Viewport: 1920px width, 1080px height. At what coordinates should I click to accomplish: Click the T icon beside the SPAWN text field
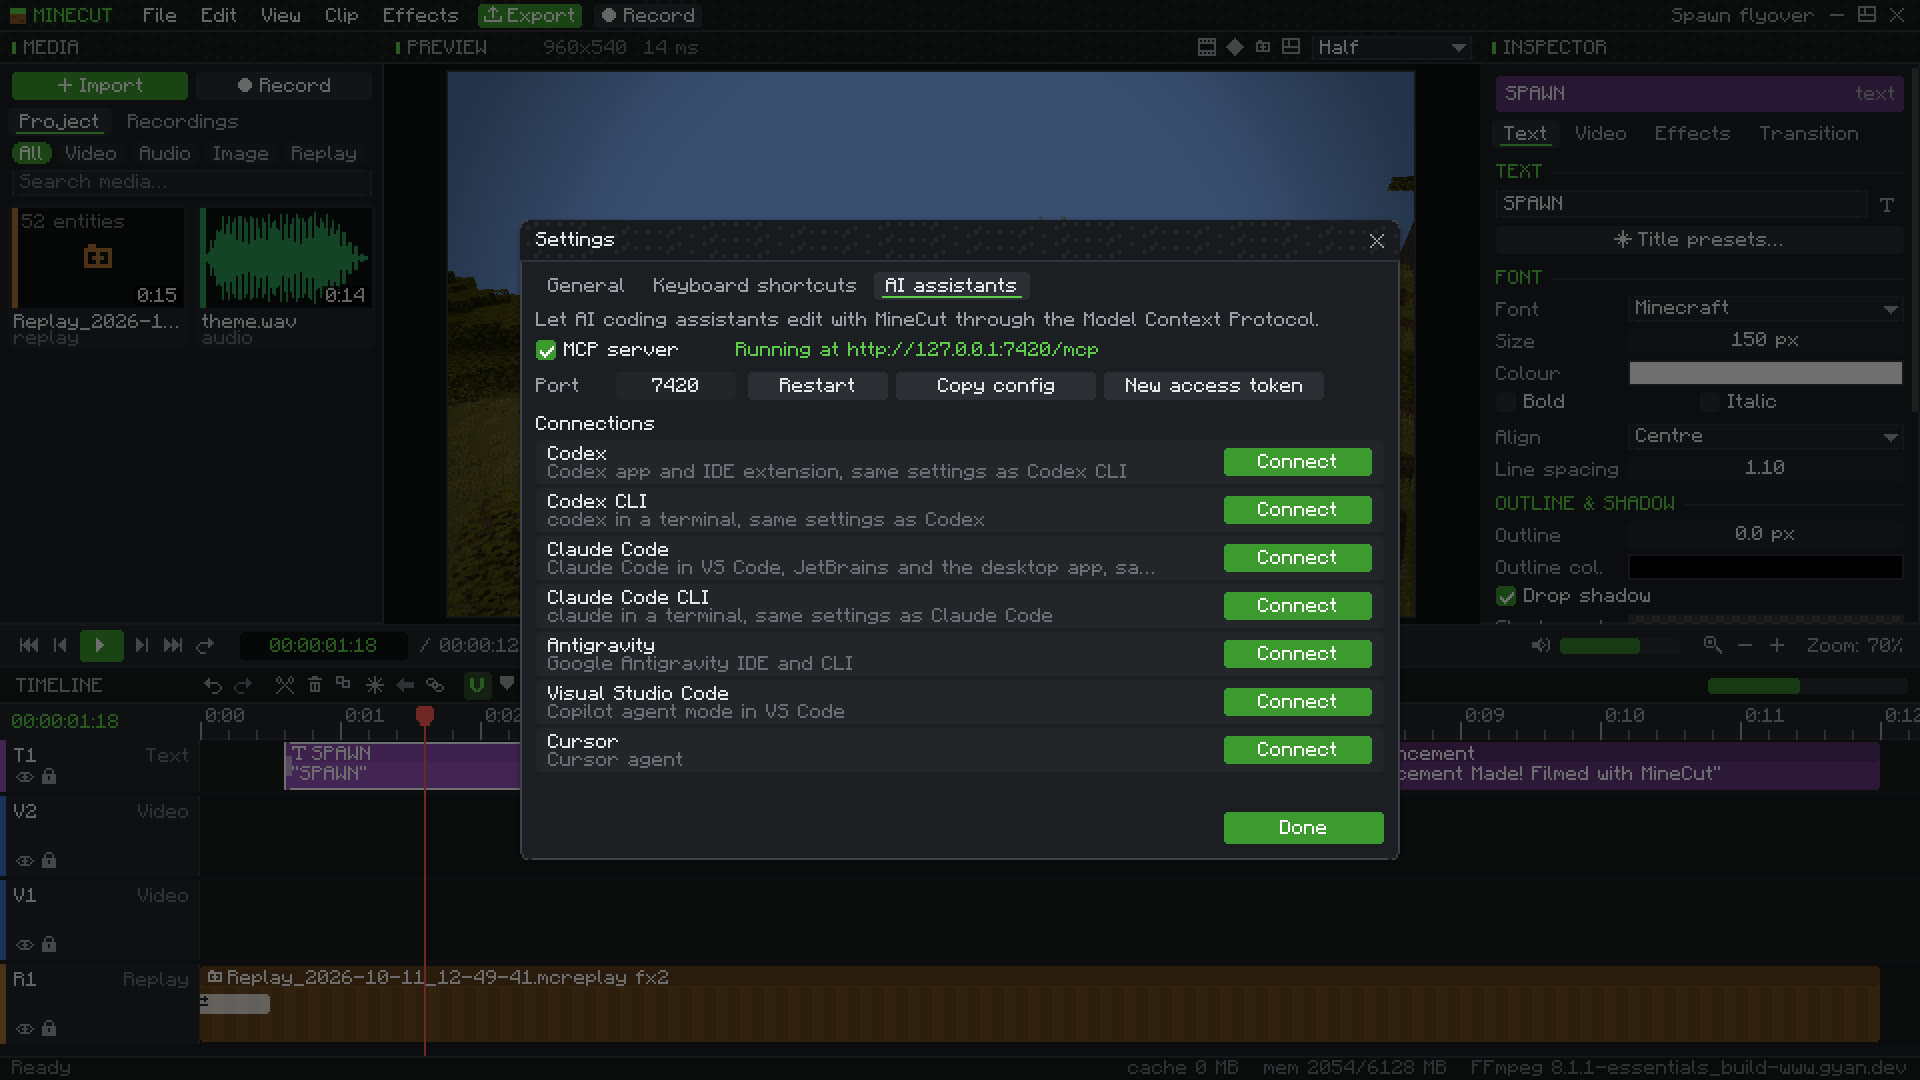click(x=1887, y=204)
